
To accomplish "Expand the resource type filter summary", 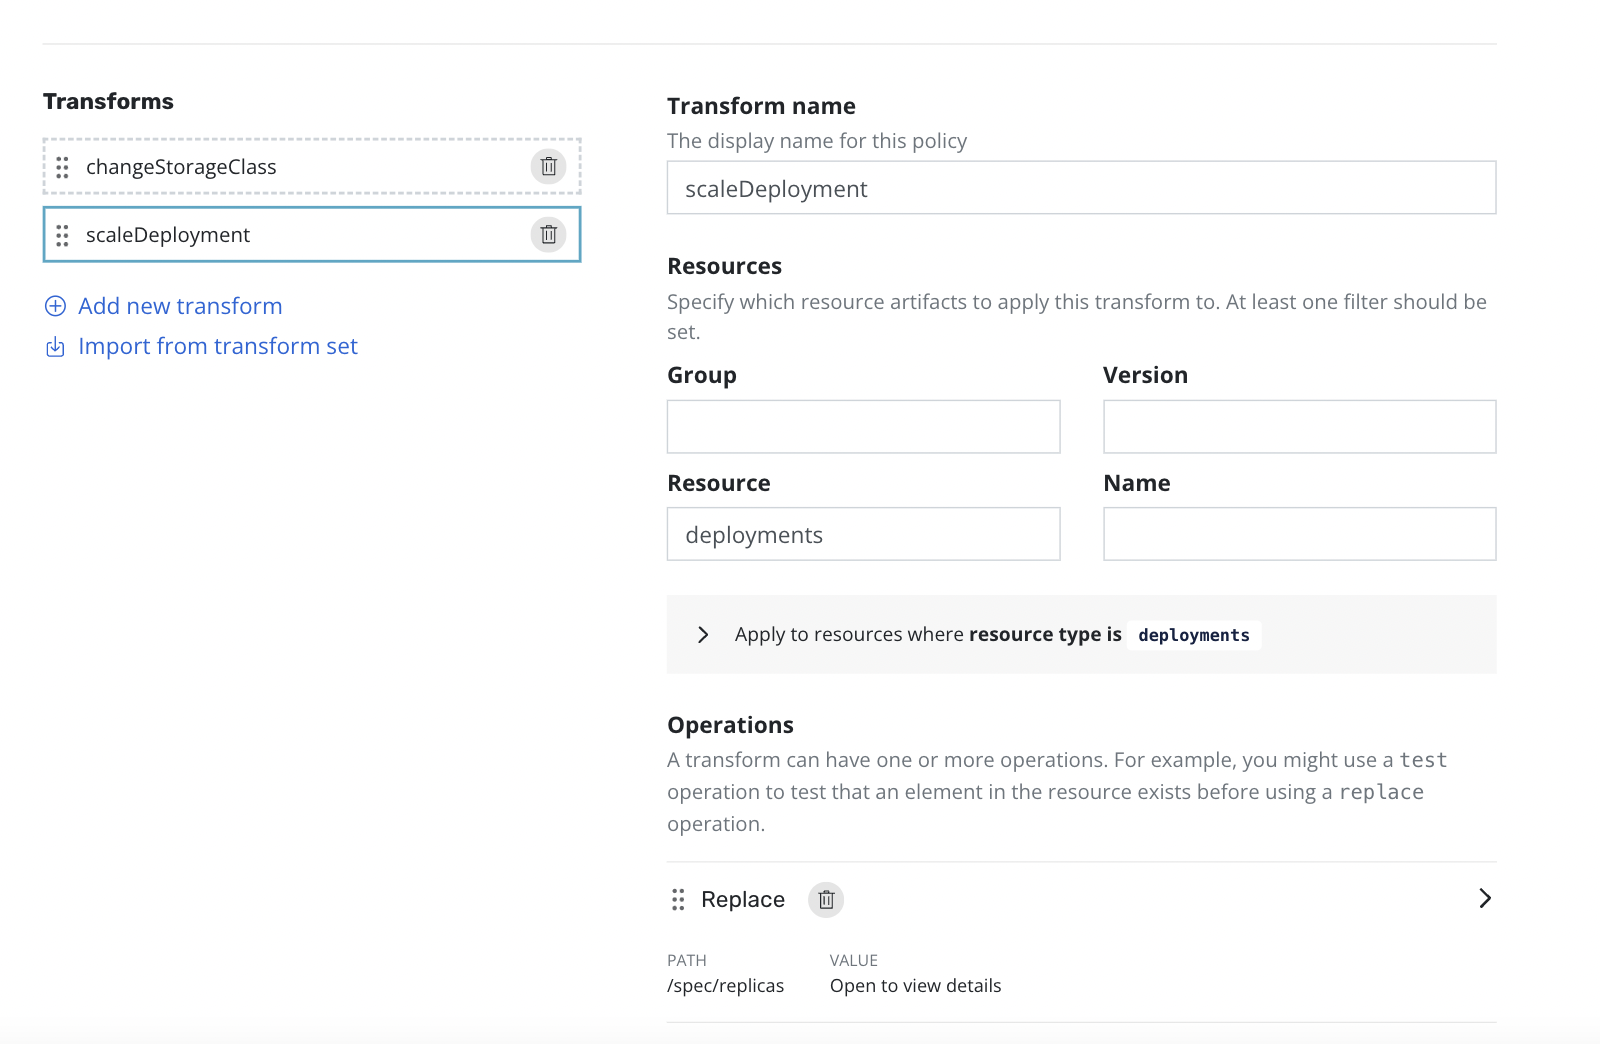I will tap(703, 635).
